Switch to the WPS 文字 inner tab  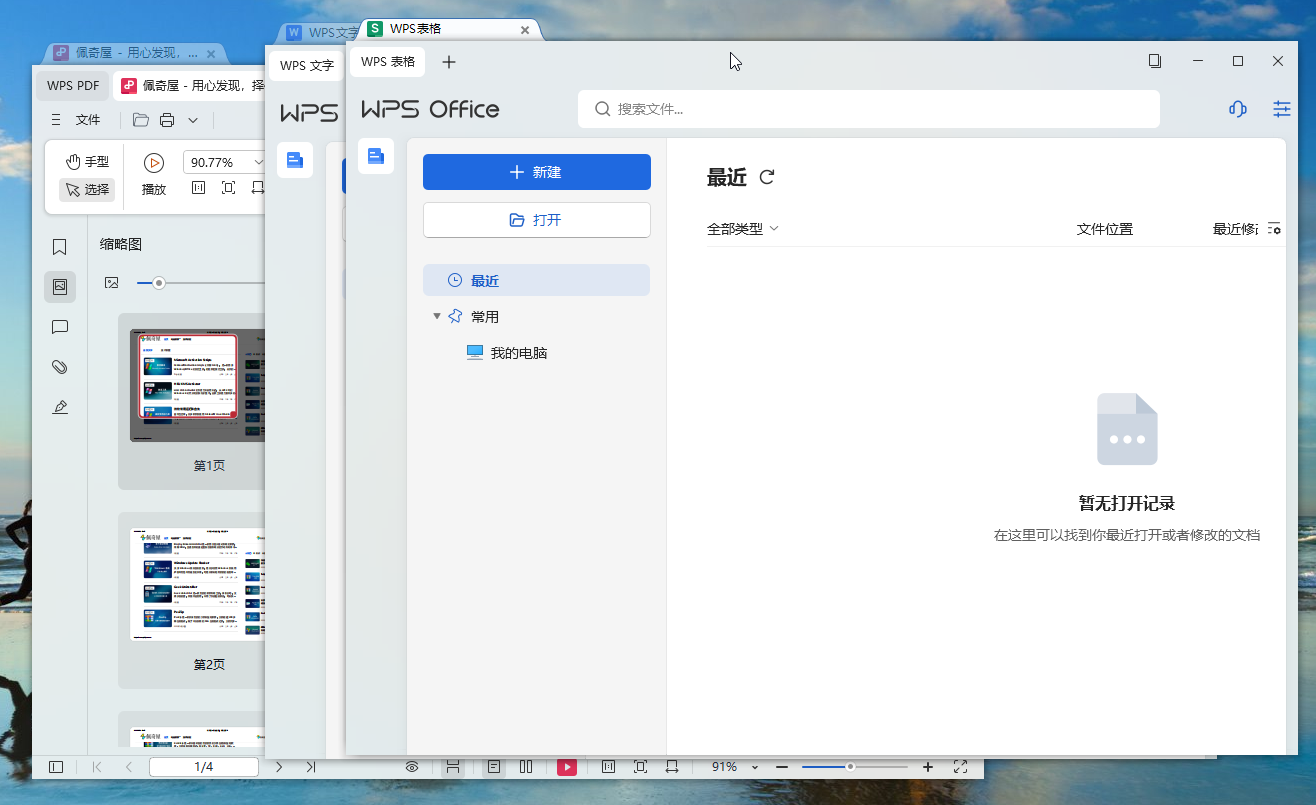coord(306,66)
